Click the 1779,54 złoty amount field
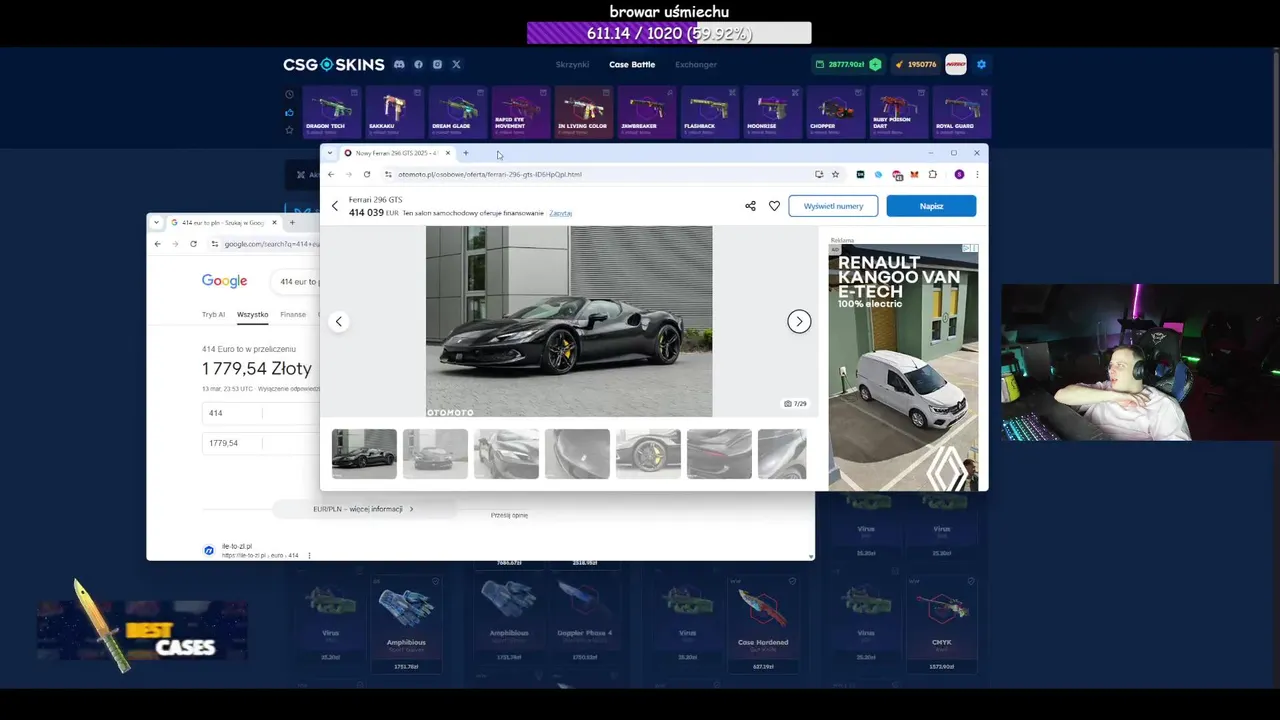Image resolution: width=1280 pixels, height=720 pixels. [260, 443]
